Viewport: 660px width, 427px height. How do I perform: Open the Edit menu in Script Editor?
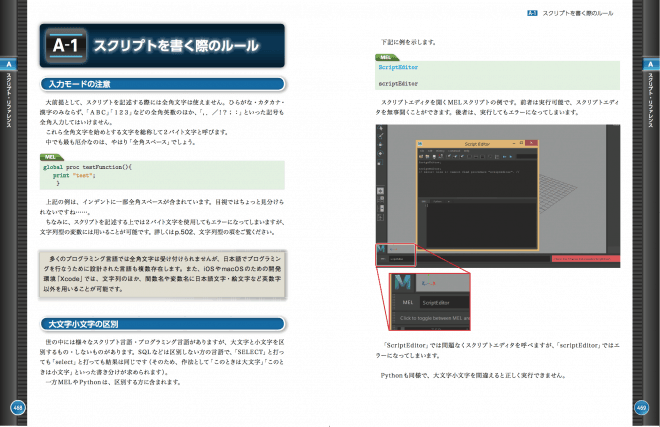point(430,150)
